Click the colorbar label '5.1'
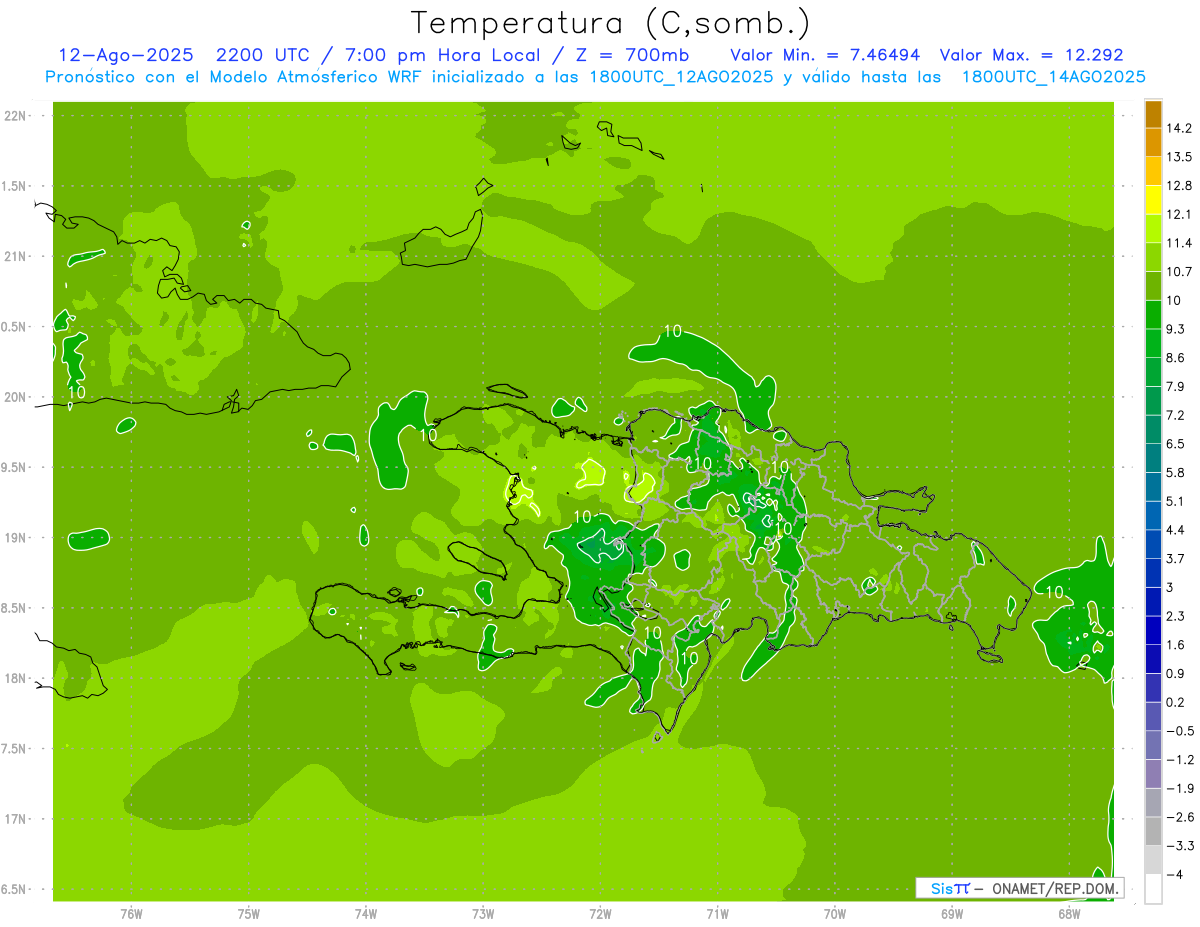 click(1176, 501)
